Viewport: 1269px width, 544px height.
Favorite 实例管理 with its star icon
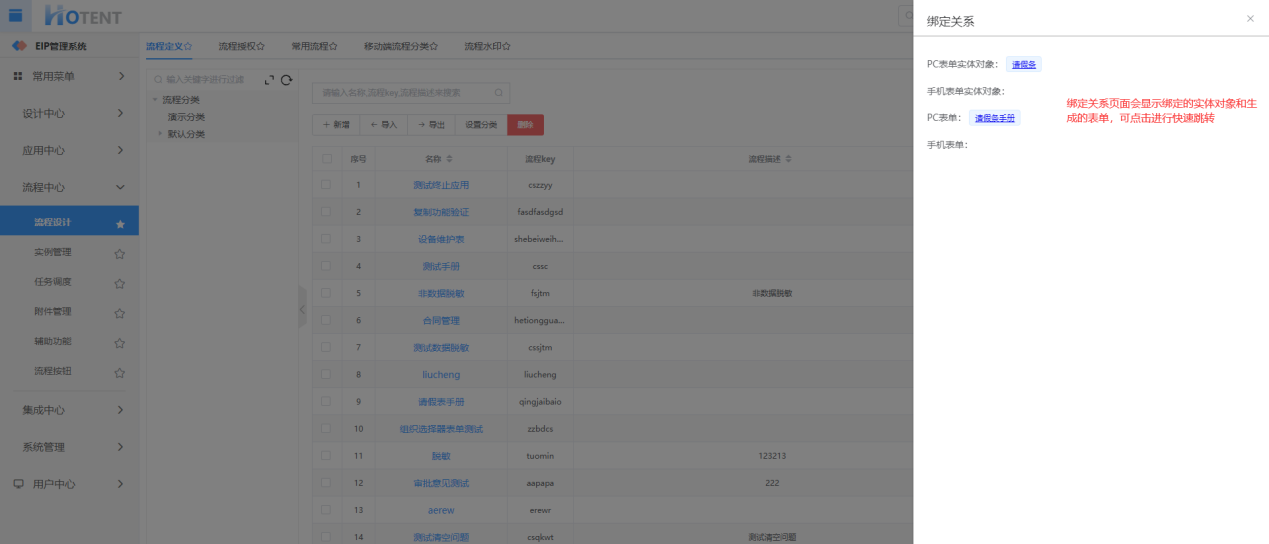click(x=120, y=254)
